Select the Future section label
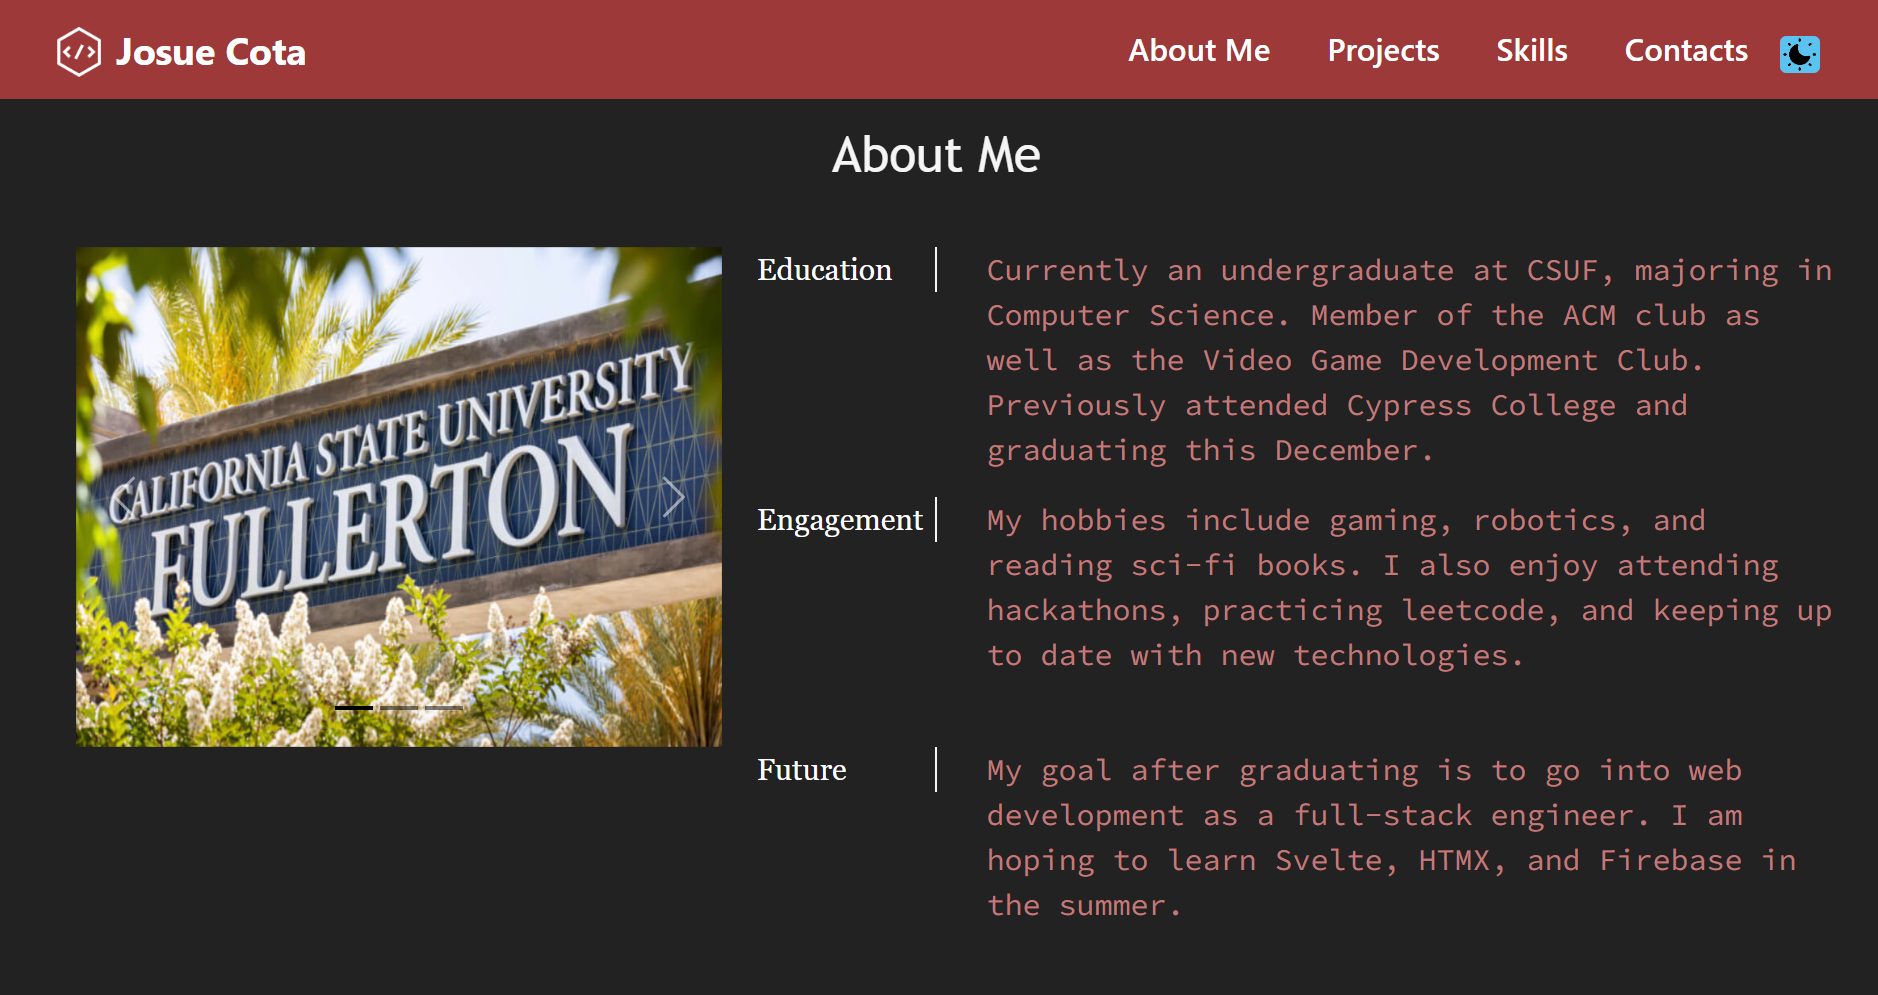 coord(801,770)
